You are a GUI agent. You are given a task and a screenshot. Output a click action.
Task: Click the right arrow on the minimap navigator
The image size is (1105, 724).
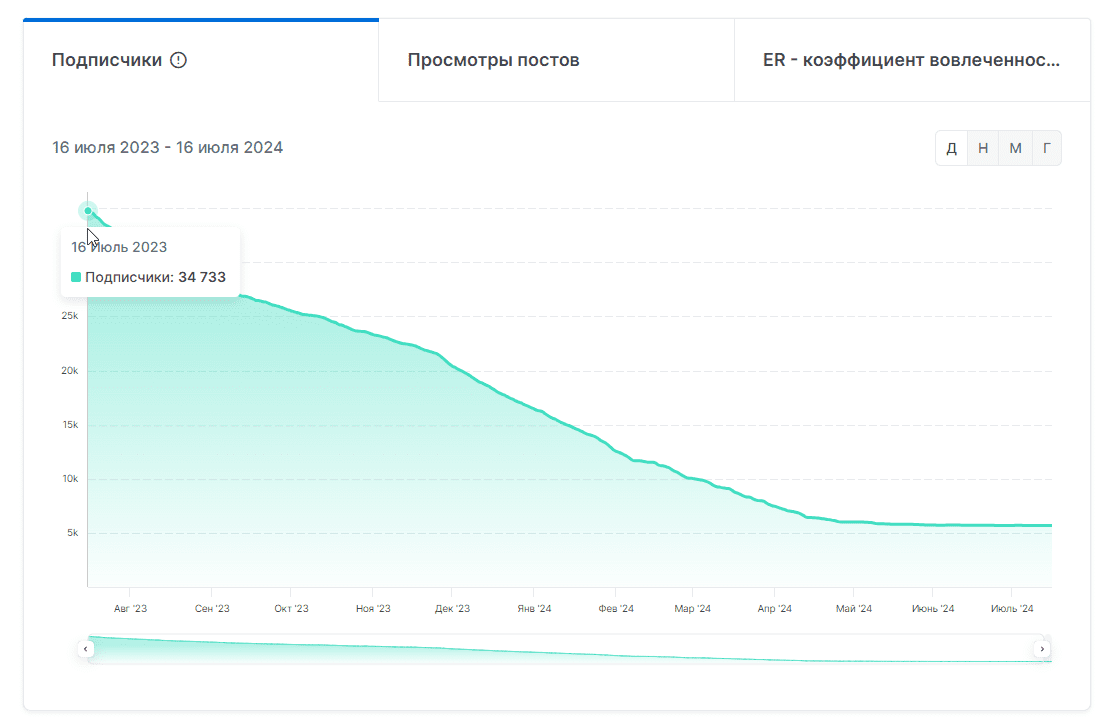tap(1041, 648)
